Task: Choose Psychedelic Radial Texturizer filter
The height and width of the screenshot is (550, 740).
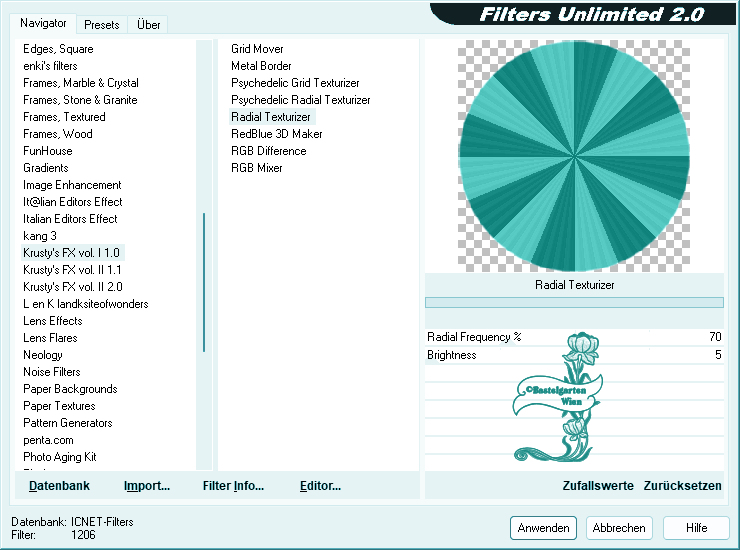Action: [x=301, y=100]
